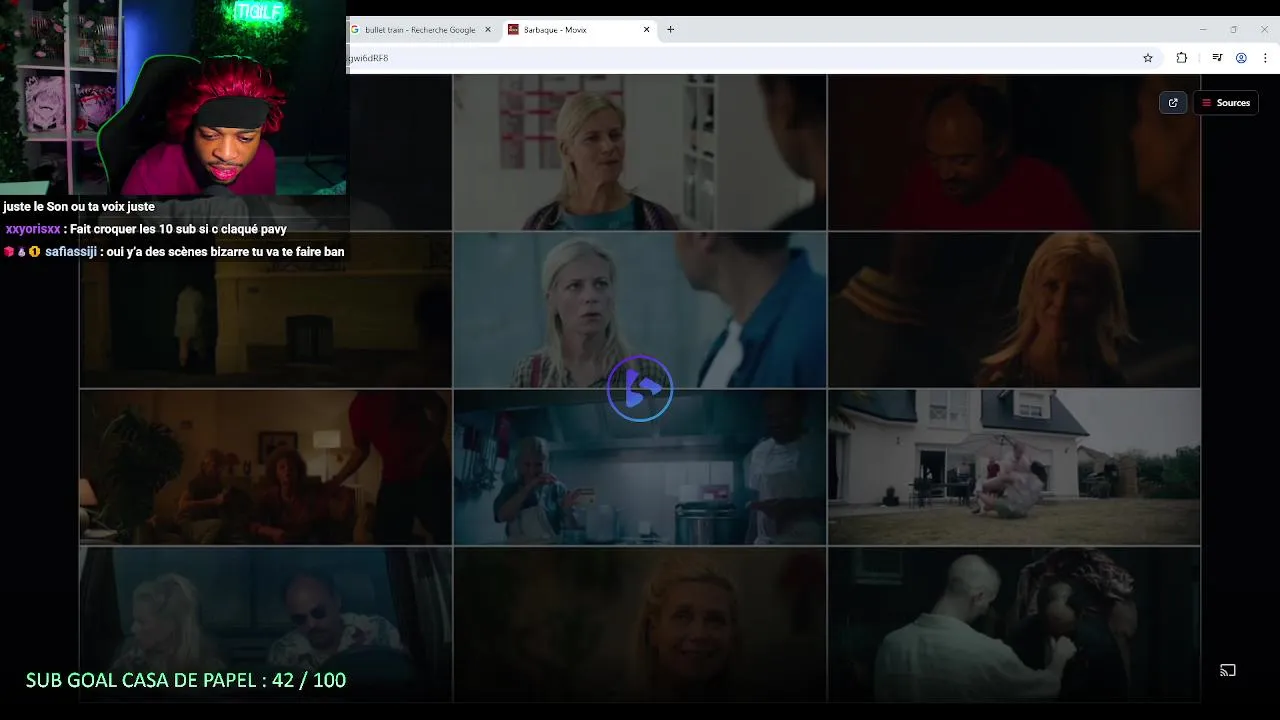Click the streamer webcam overlay
This screenshot has height=720, width=1280.
click(173, 98)
